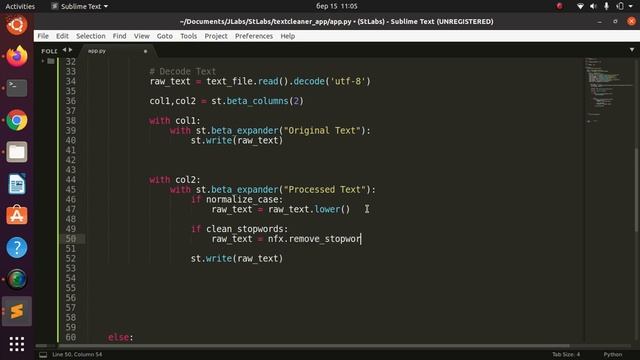The height and width of the screenshot is (360, 640).
Task: Click the folder icon in sidebar
Action: [x=51, y=61]
